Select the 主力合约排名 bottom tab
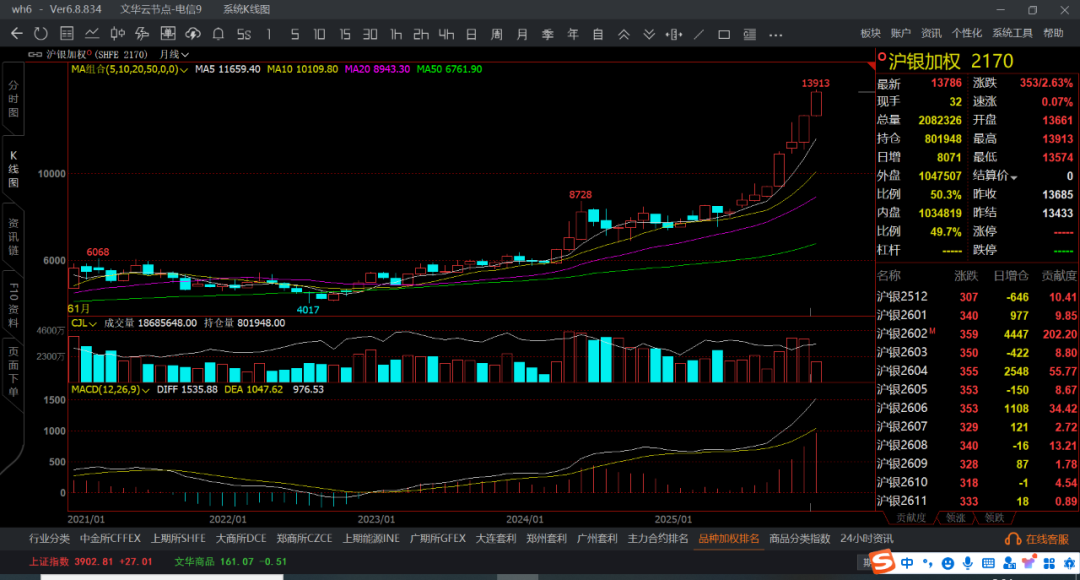The height and width of the screenshot is (580, 1080). click(x=658, y=539)
